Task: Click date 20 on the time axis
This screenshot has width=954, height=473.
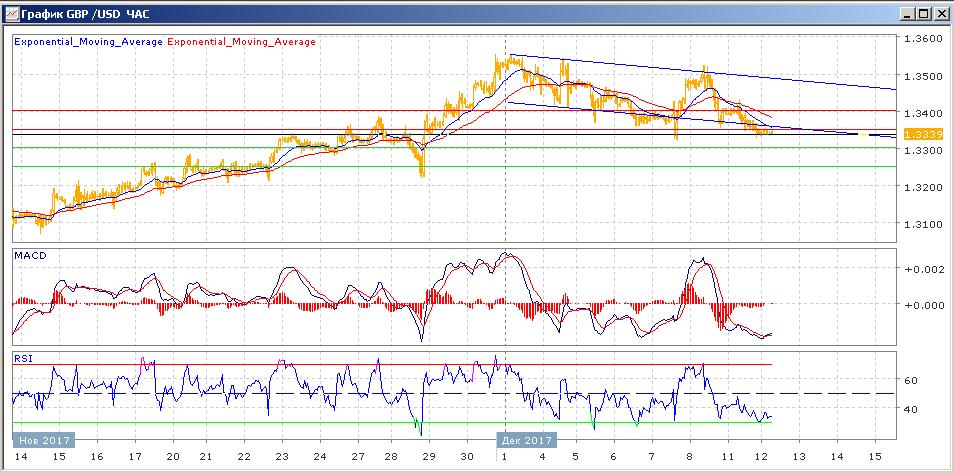Action: point(173,457)
